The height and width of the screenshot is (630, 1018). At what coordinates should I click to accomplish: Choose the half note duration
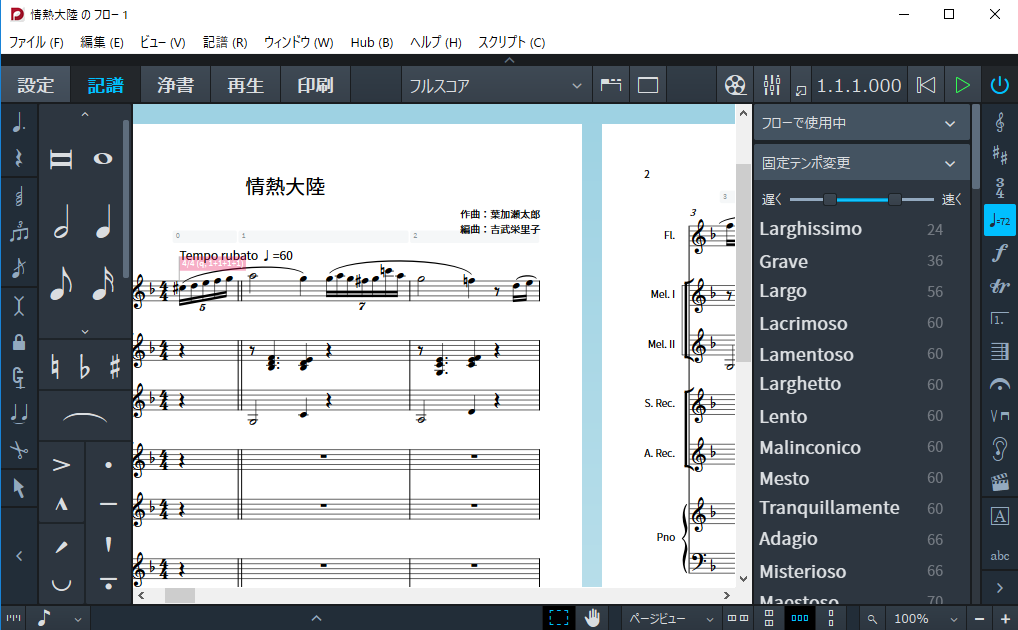pyautogui.click(x=61, y=222)
